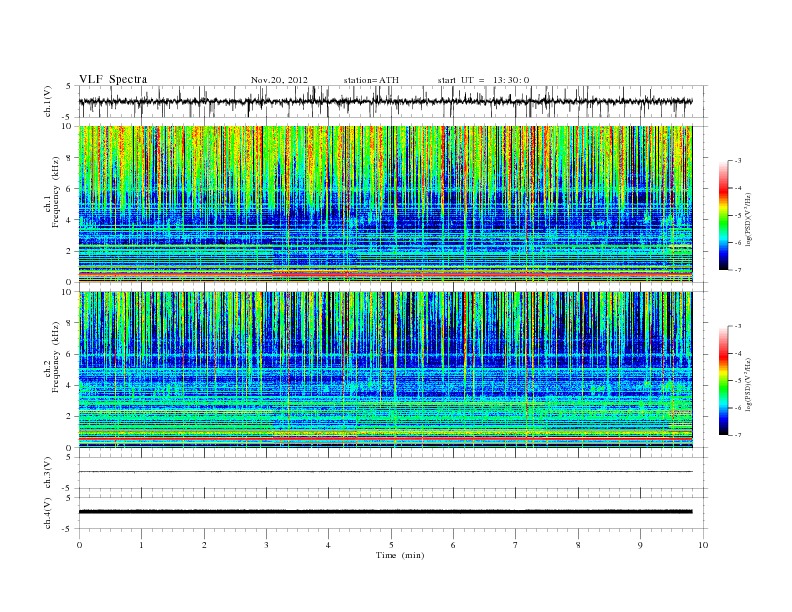
Task: Click the "-3" value on the upper color bar
Action: (x=737, y=161)
